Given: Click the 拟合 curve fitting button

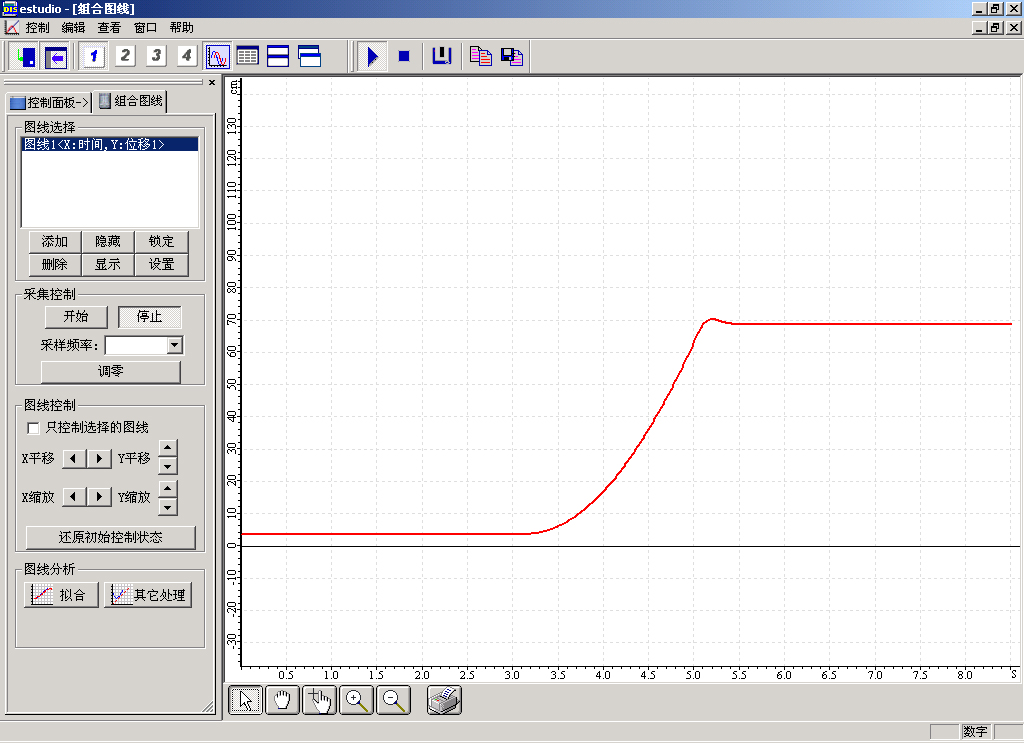Looking at the screenshot, I should click(61, 595).
